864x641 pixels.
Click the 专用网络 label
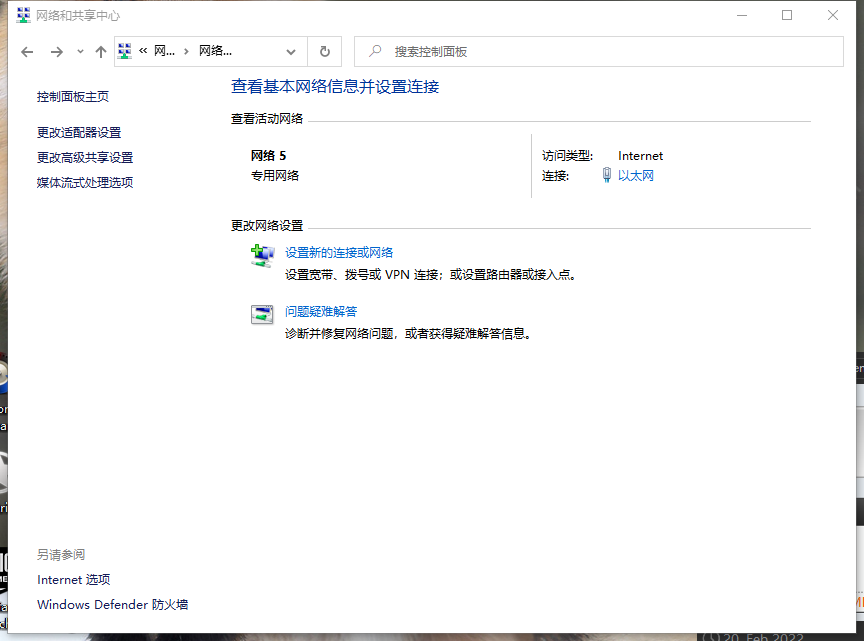pyautogui.click(x=275, y=176)
